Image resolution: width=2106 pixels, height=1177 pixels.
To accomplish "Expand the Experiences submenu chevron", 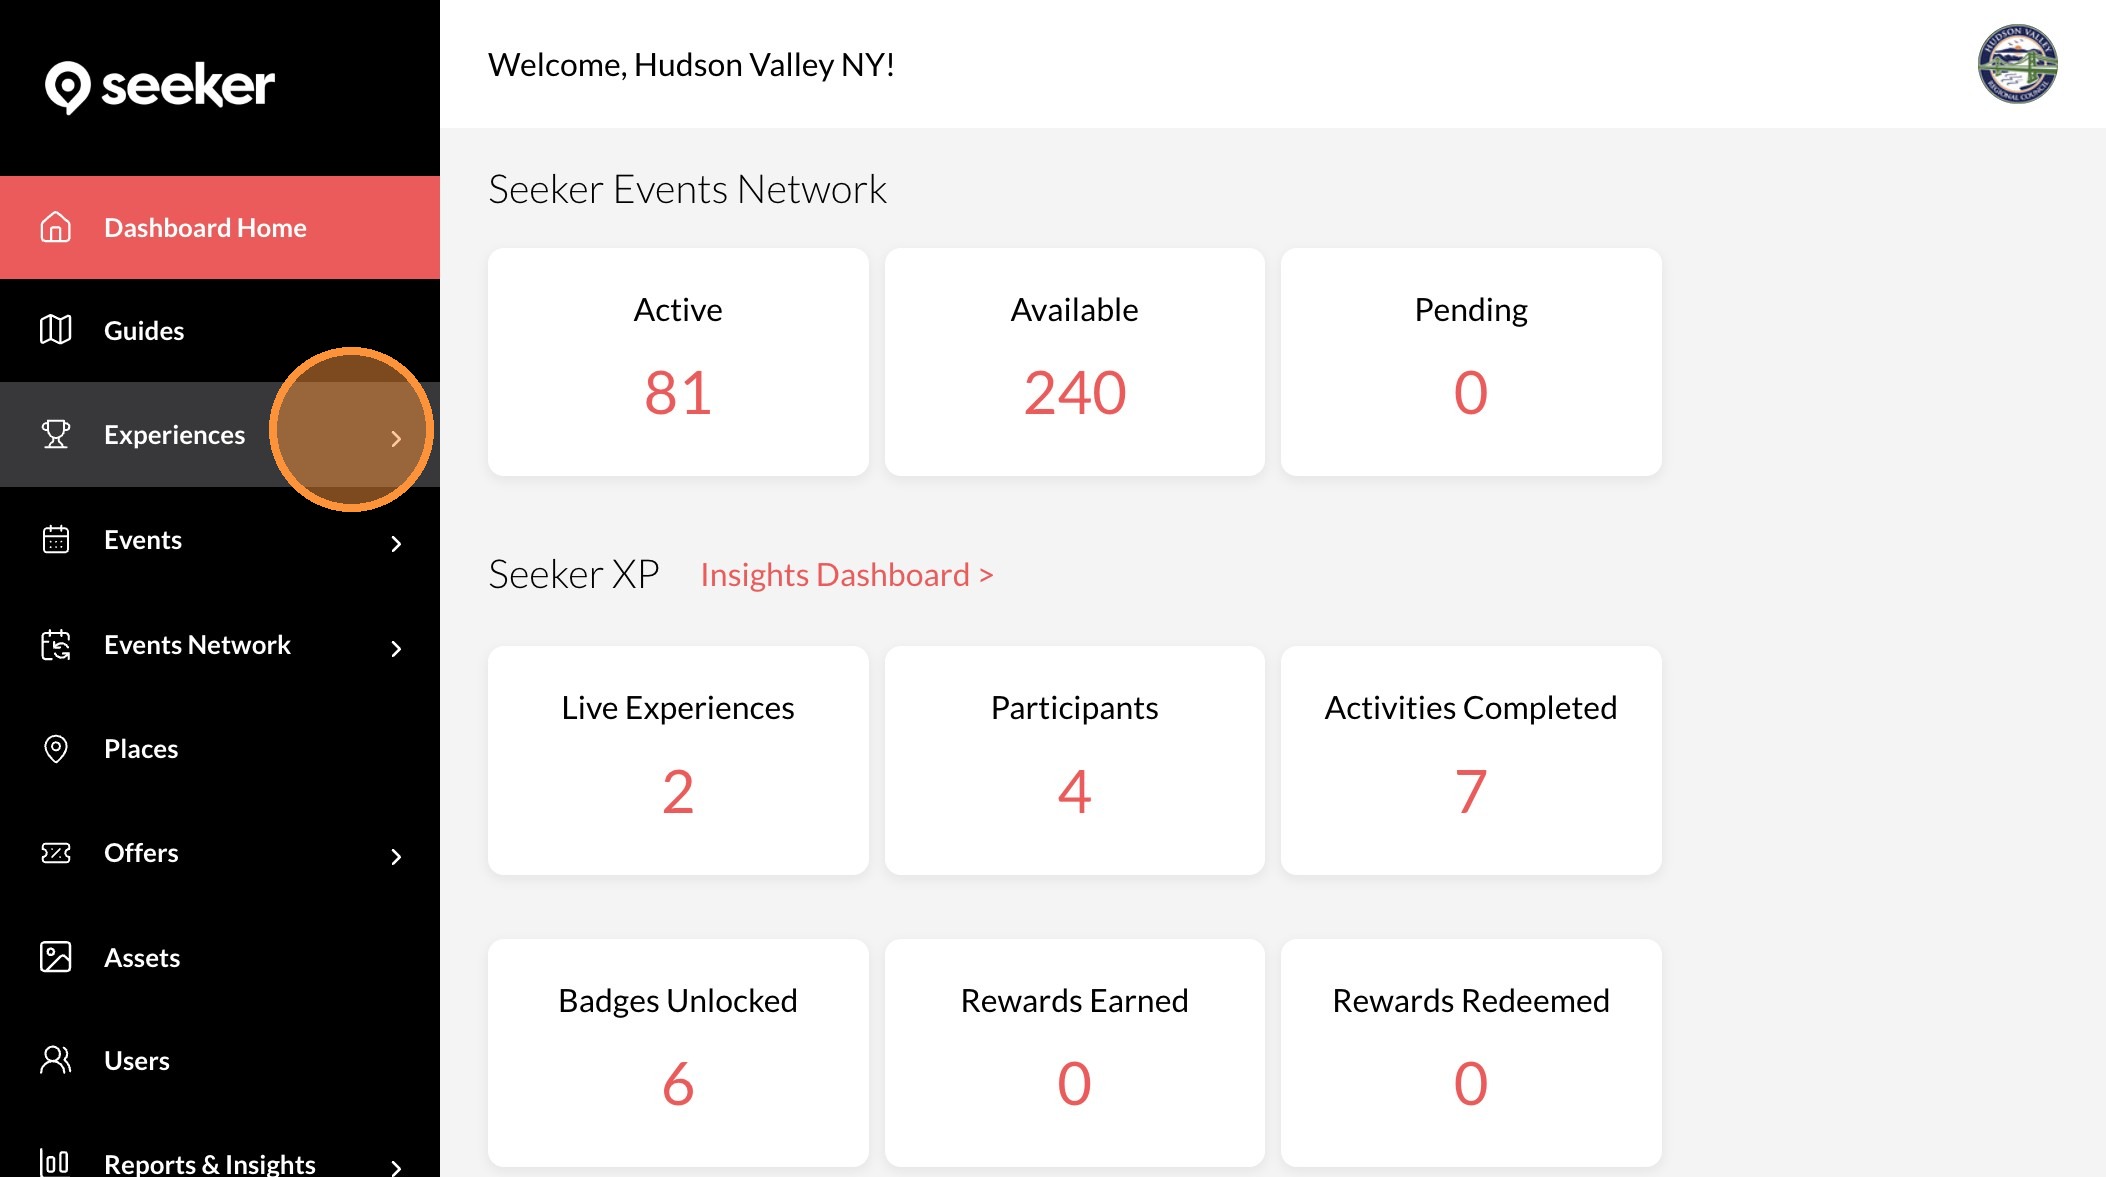I will (x=396, y=438).
